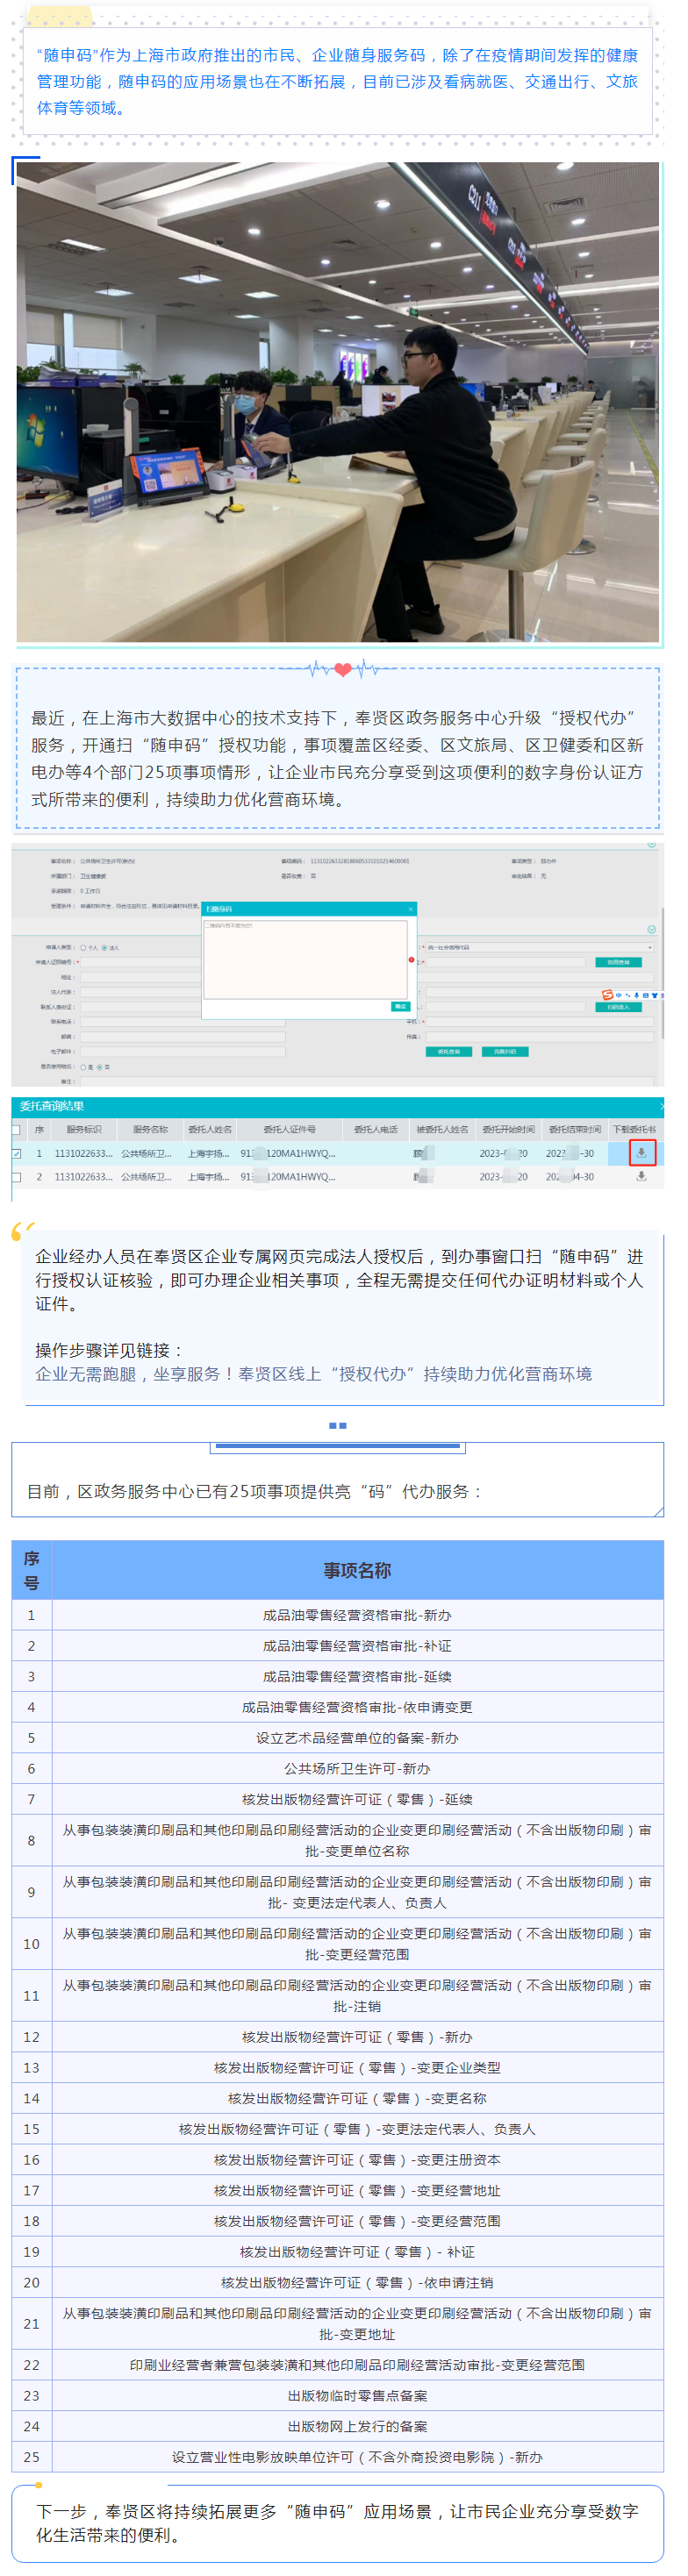The height and width of the screenshot is (2576, 688).
Task: Click download icon for second delegation row
Action: pos(641,1176)
